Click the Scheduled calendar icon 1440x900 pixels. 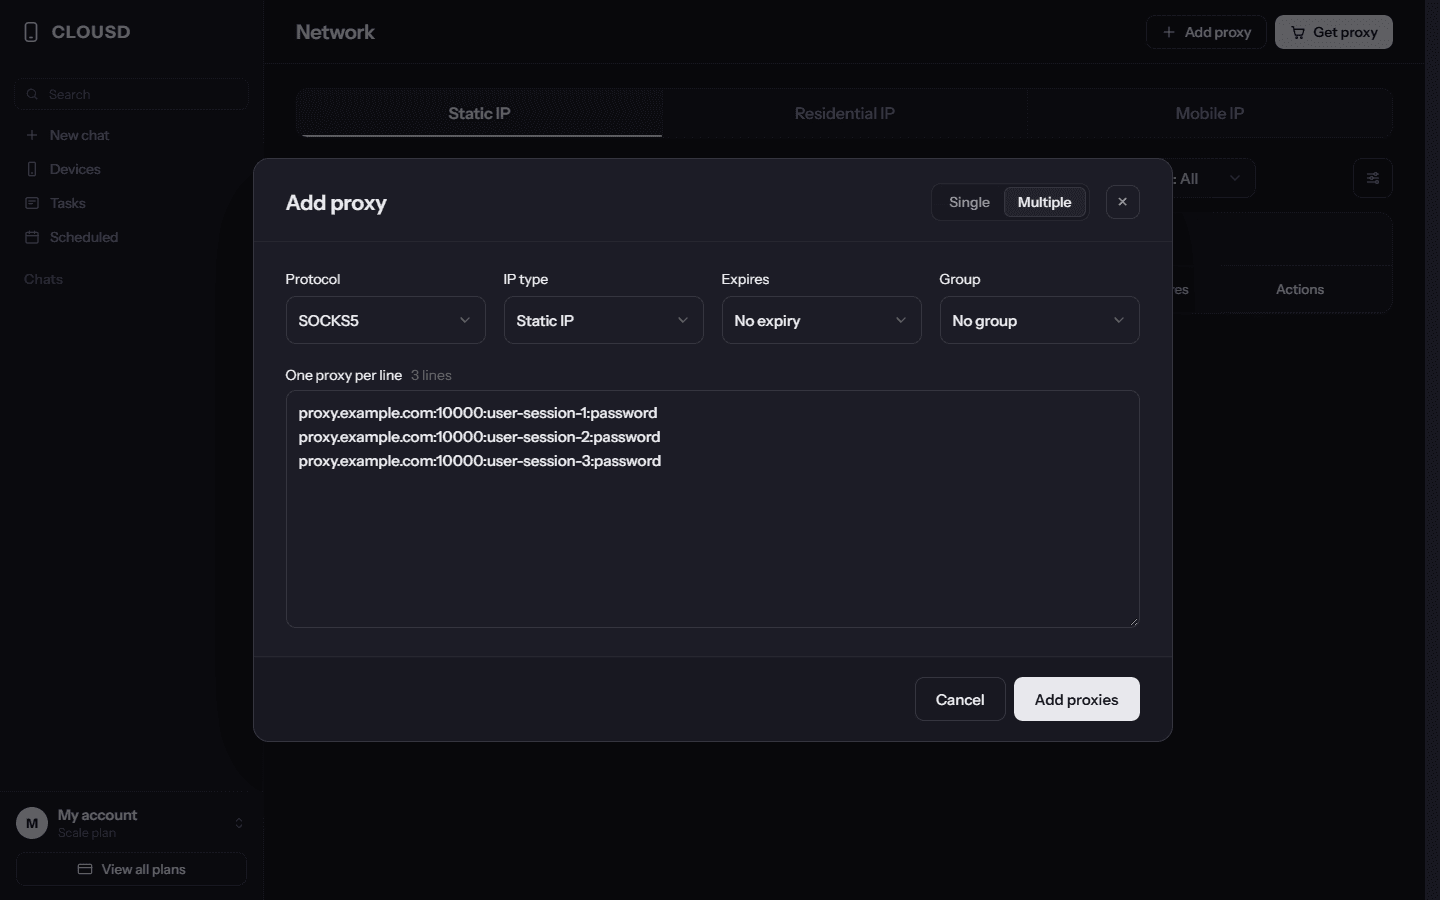pos(32,237)
